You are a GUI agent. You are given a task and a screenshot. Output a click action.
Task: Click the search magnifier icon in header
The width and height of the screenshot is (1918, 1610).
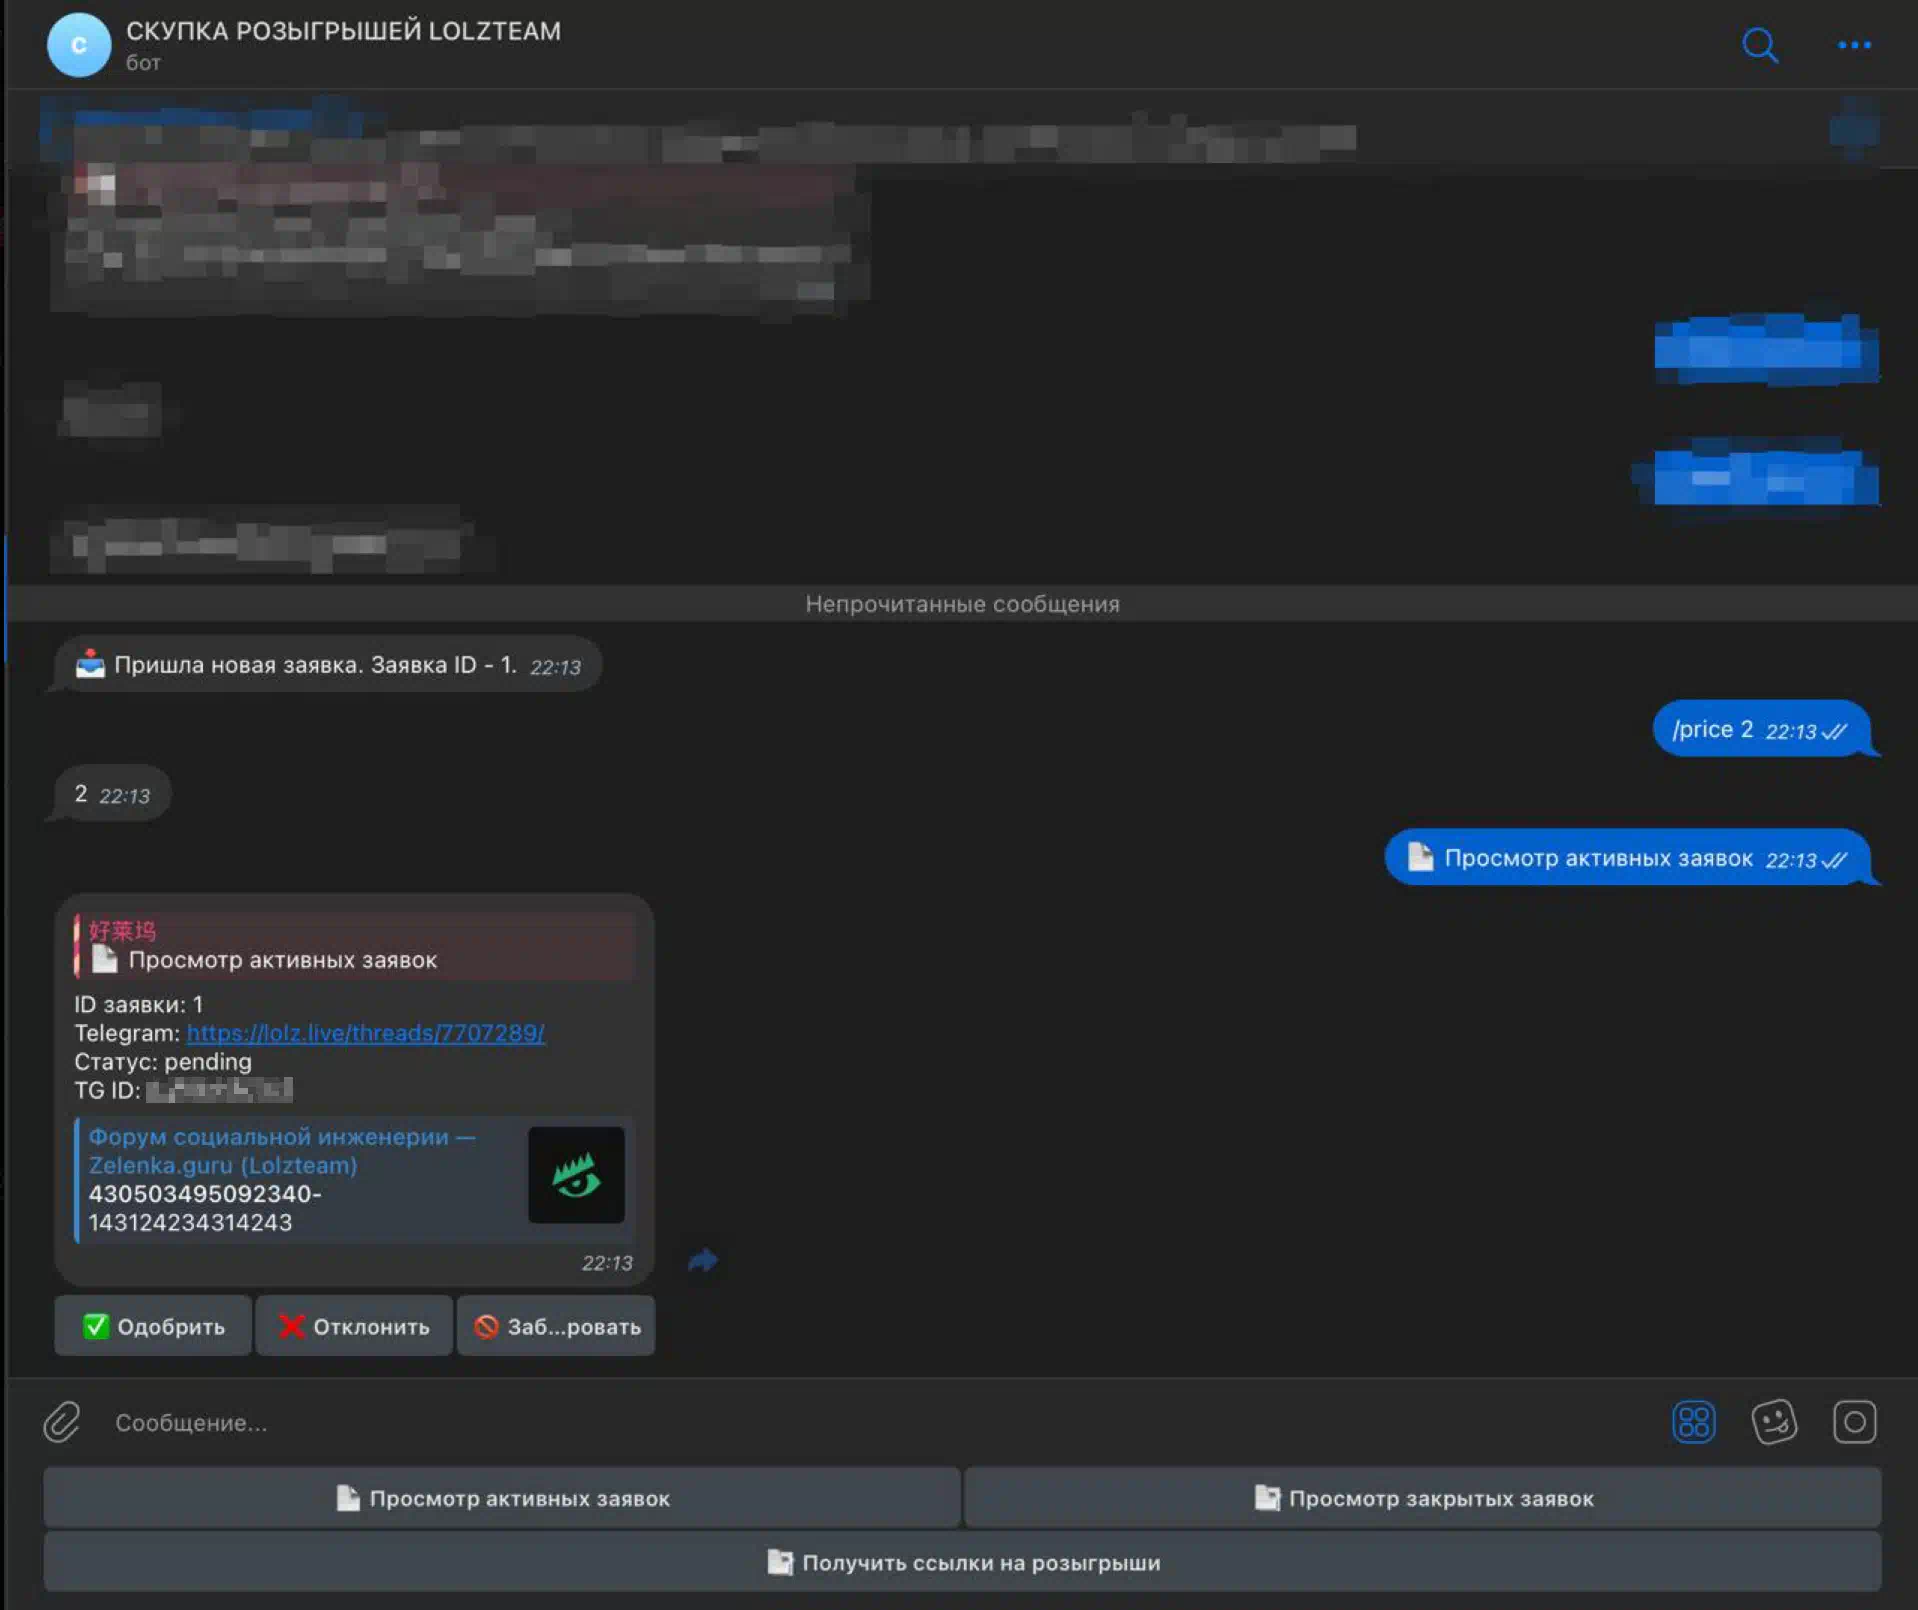click(1759, 45)
